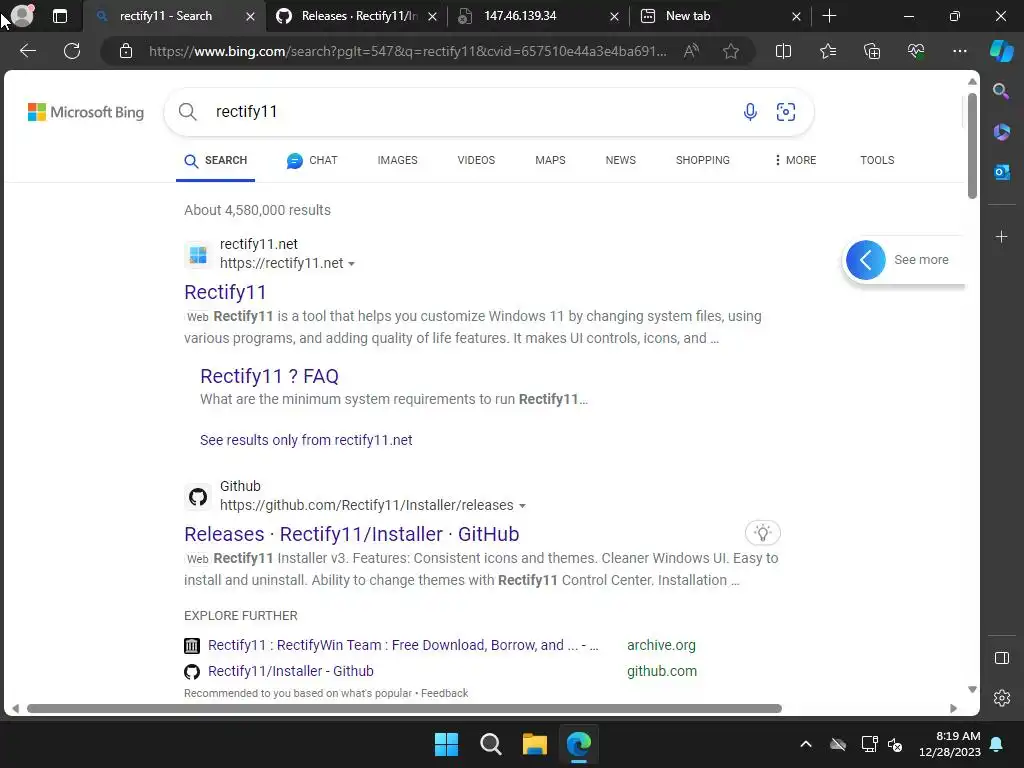Open sidebar settings gear icon
Screen dimensions: 1024x768
coord(1001,698)
